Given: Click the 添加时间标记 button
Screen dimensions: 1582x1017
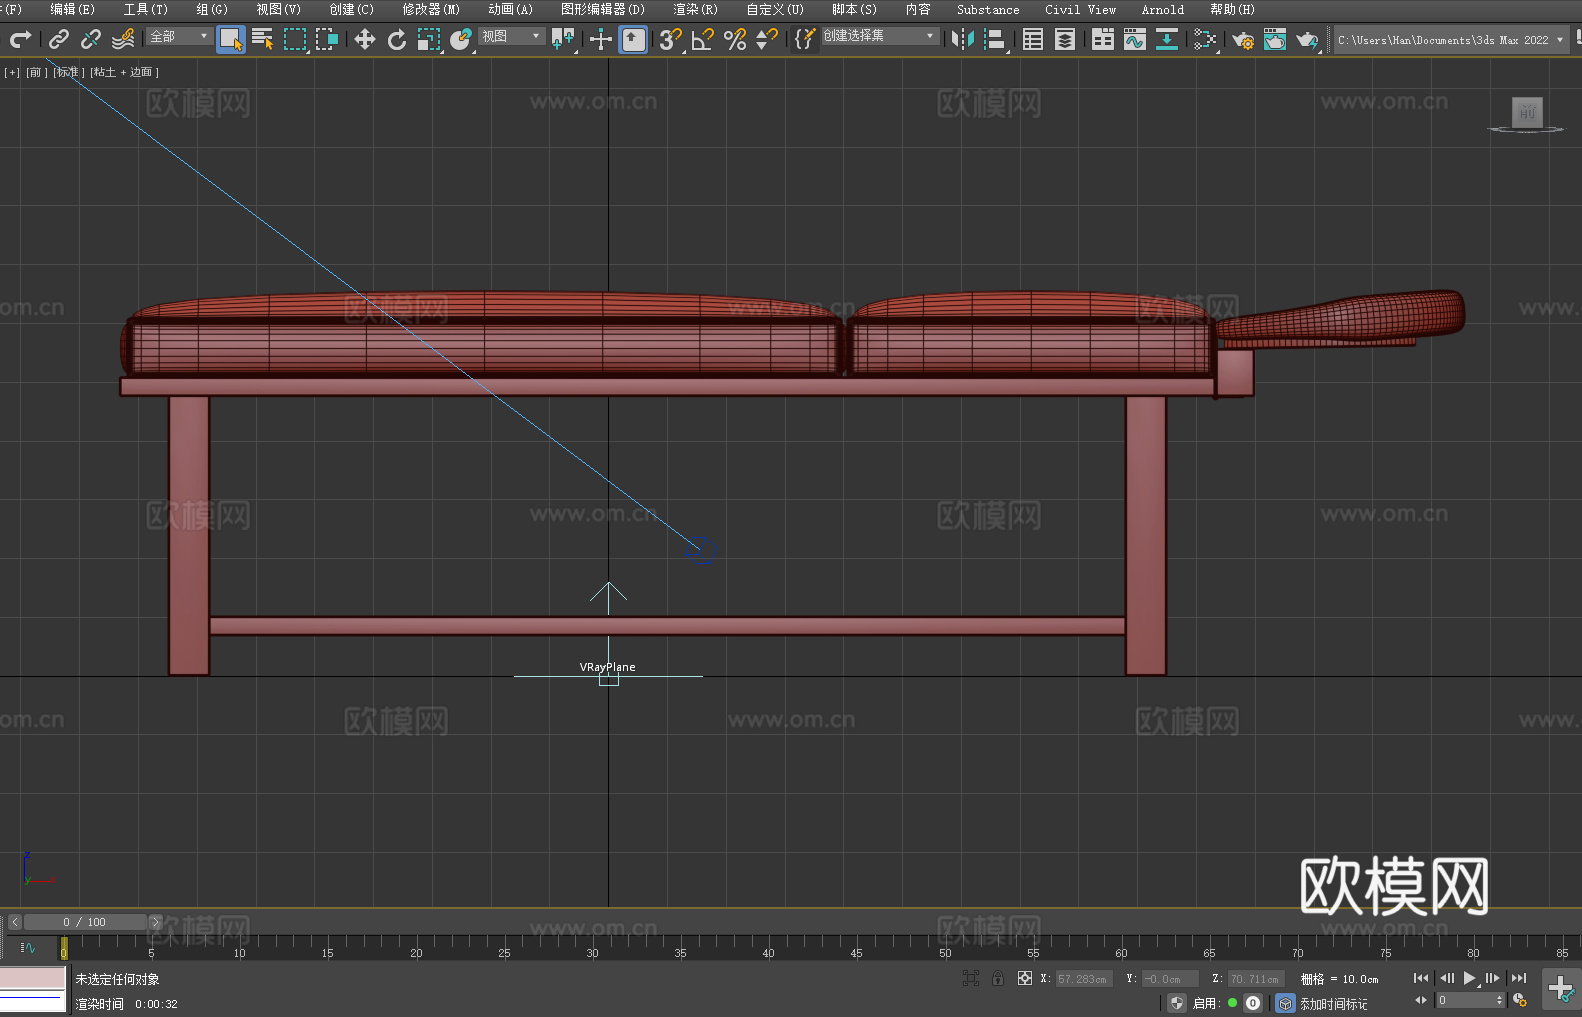Looking at the screenshot, I should click(x=1333, y=1003).
